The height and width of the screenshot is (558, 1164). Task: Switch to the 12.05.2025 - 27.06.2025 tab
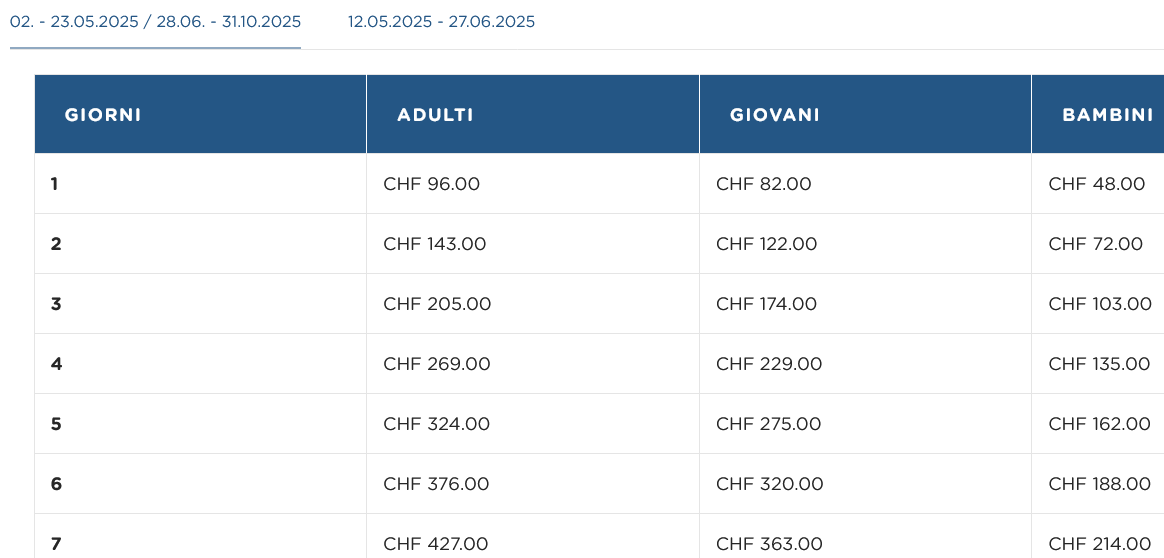441,22
